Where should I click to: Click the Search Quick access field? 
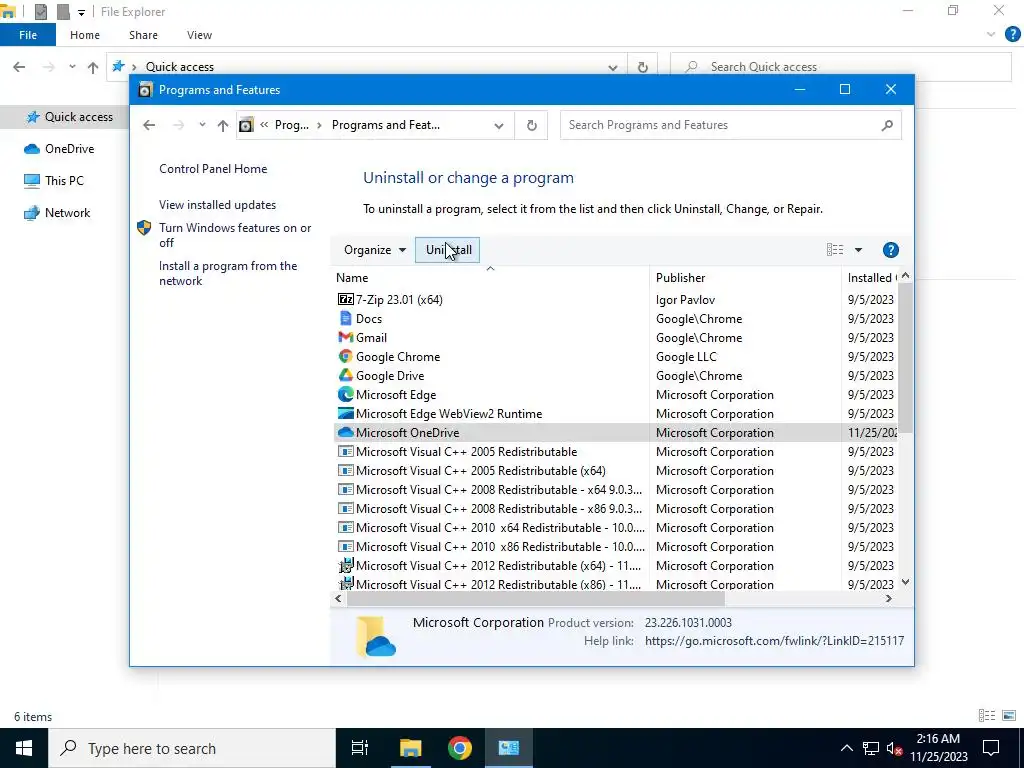point(841,67)
